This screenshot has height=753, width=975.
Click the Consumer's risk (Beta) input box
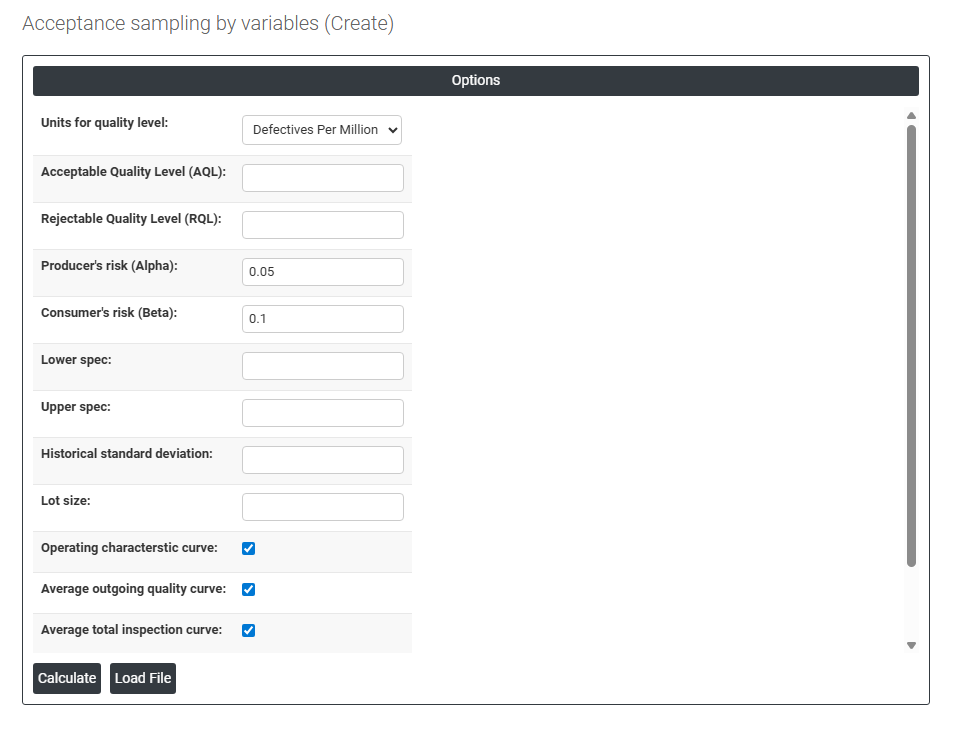322,319
